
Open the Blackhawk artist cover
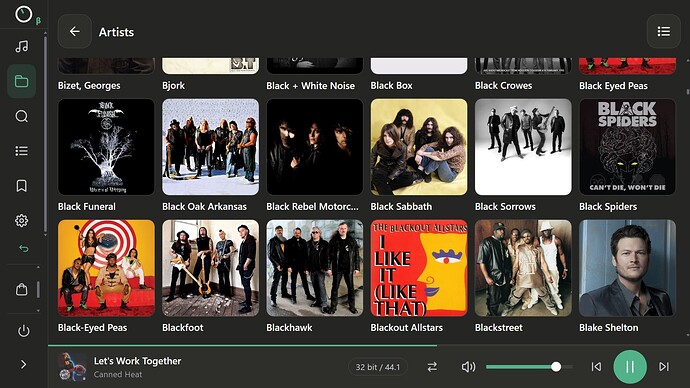tap(315, 268)
